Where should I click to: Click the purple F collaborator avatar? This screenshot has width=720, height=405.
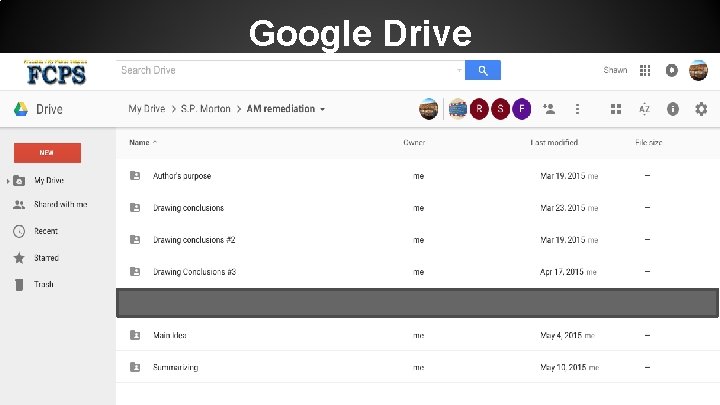click(522, 109)
